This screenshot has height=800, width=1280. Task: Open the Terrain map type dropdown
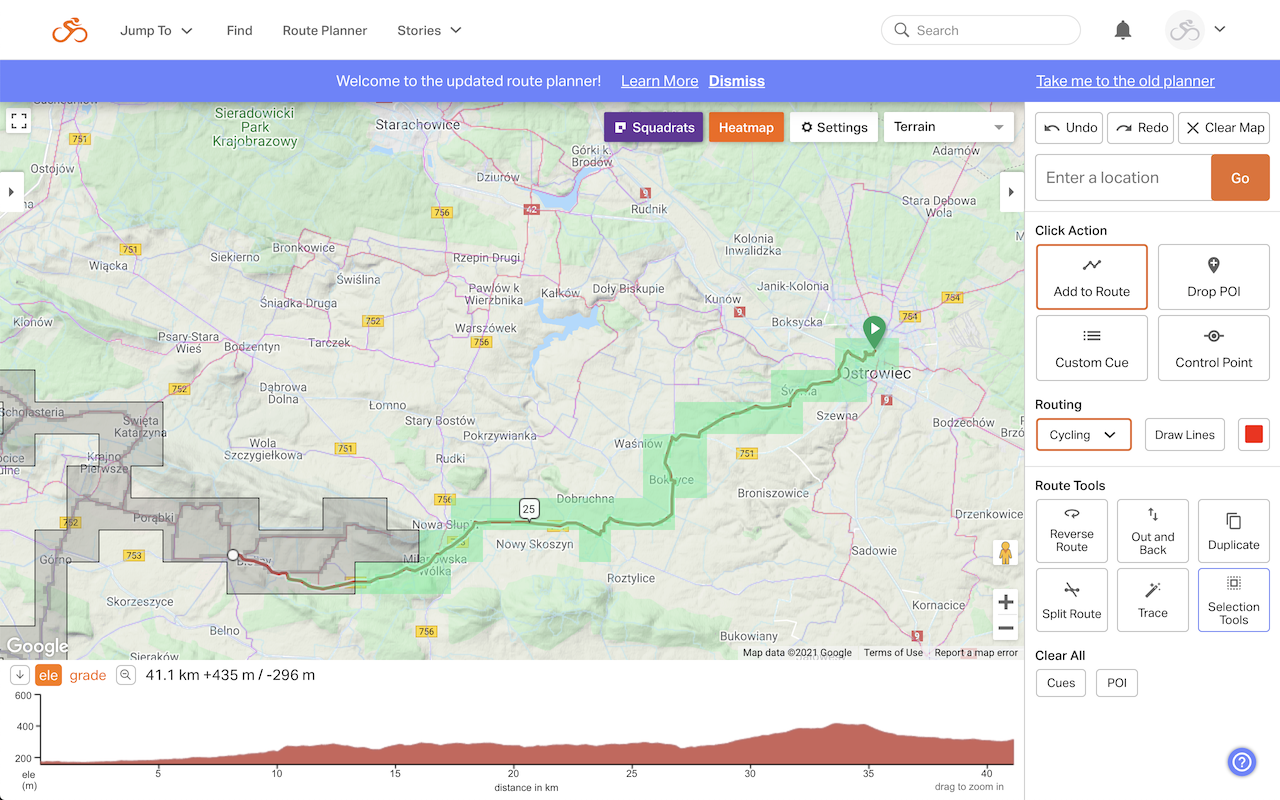click(x=949, y=127)
